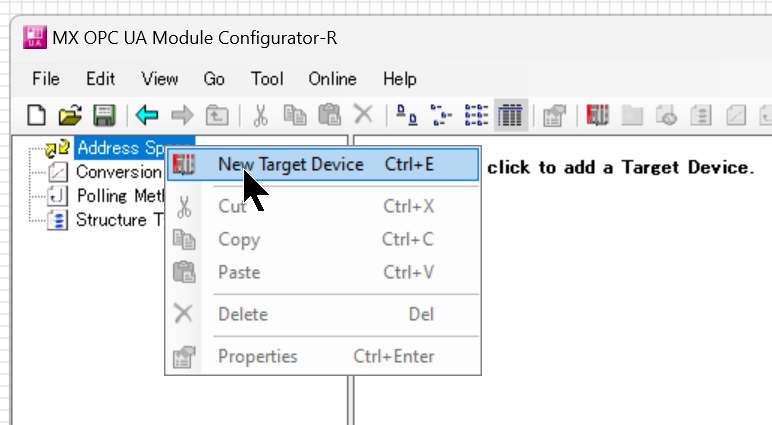Click the X Delete icon in the toolbar
The image size is (772, 425).
point(363,115)
